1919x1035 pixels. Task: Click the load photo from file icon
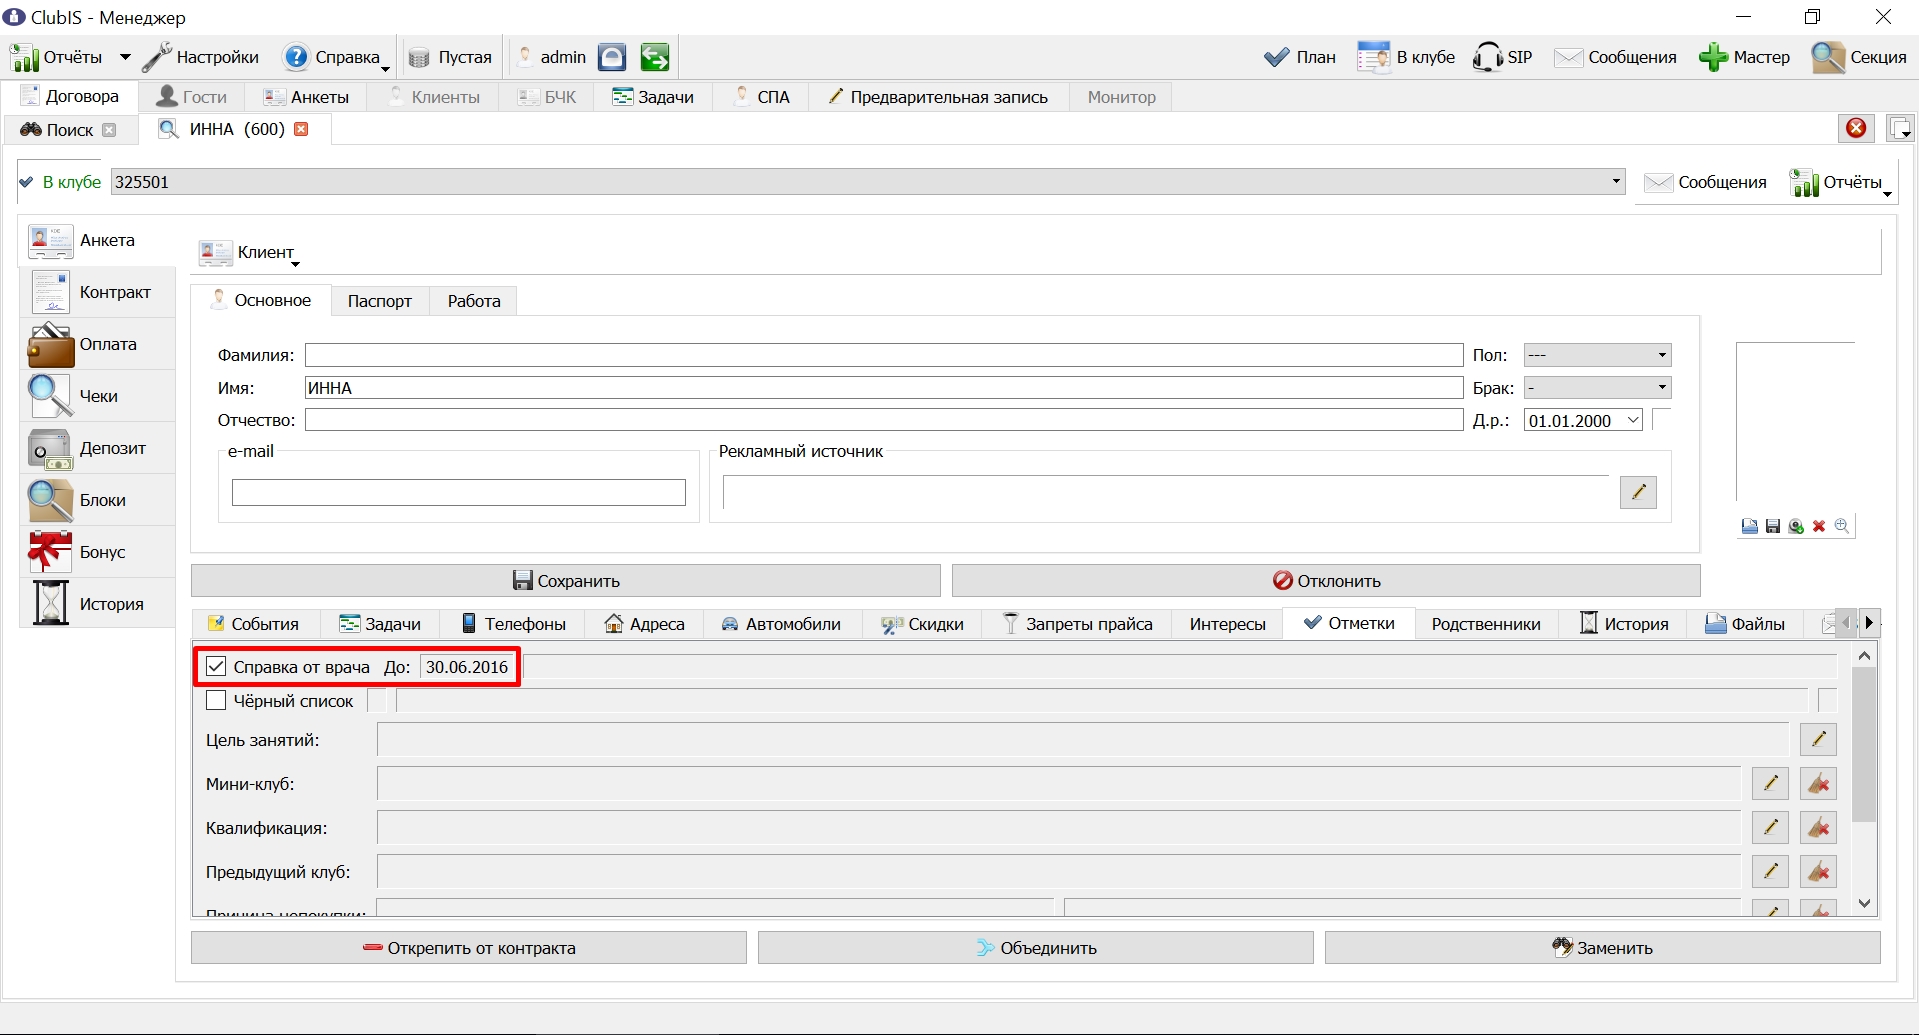click(1749, 526)
